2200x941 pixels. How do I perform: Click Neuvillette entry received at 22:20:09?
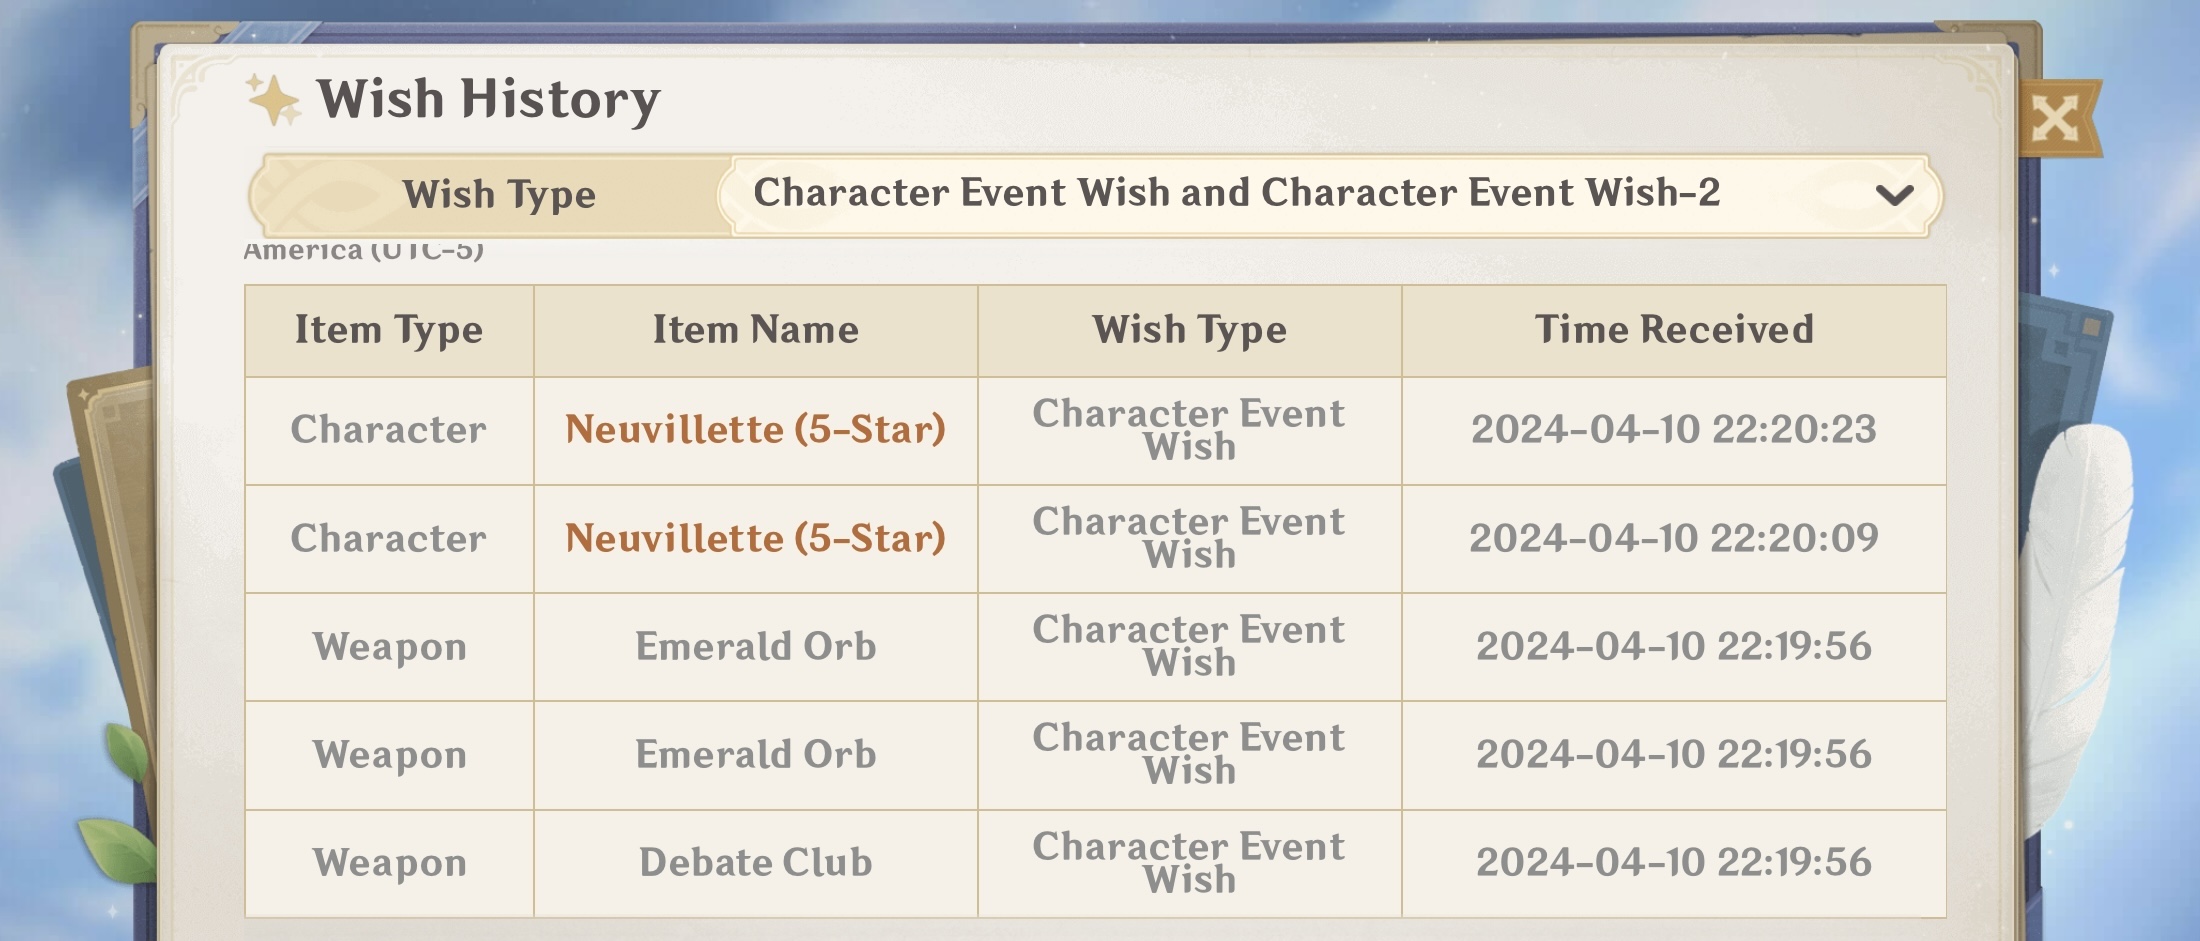click(x=755, y=539)
